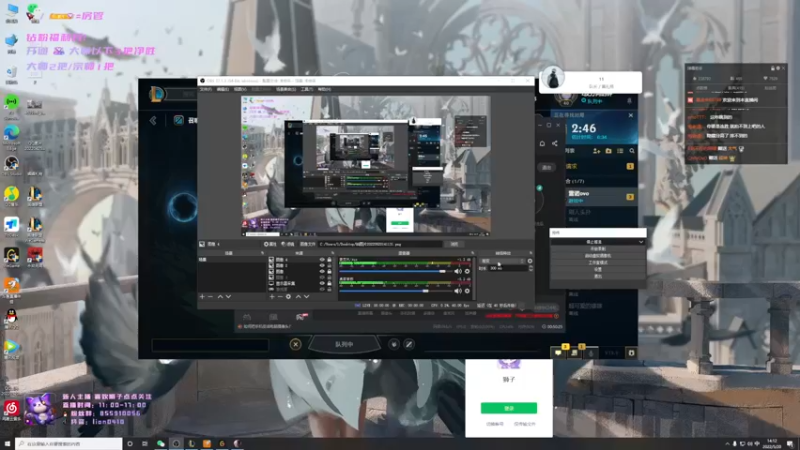Click the League of Legends logo
The width and height of the screenshot is (800, 450).
(157, 94)
